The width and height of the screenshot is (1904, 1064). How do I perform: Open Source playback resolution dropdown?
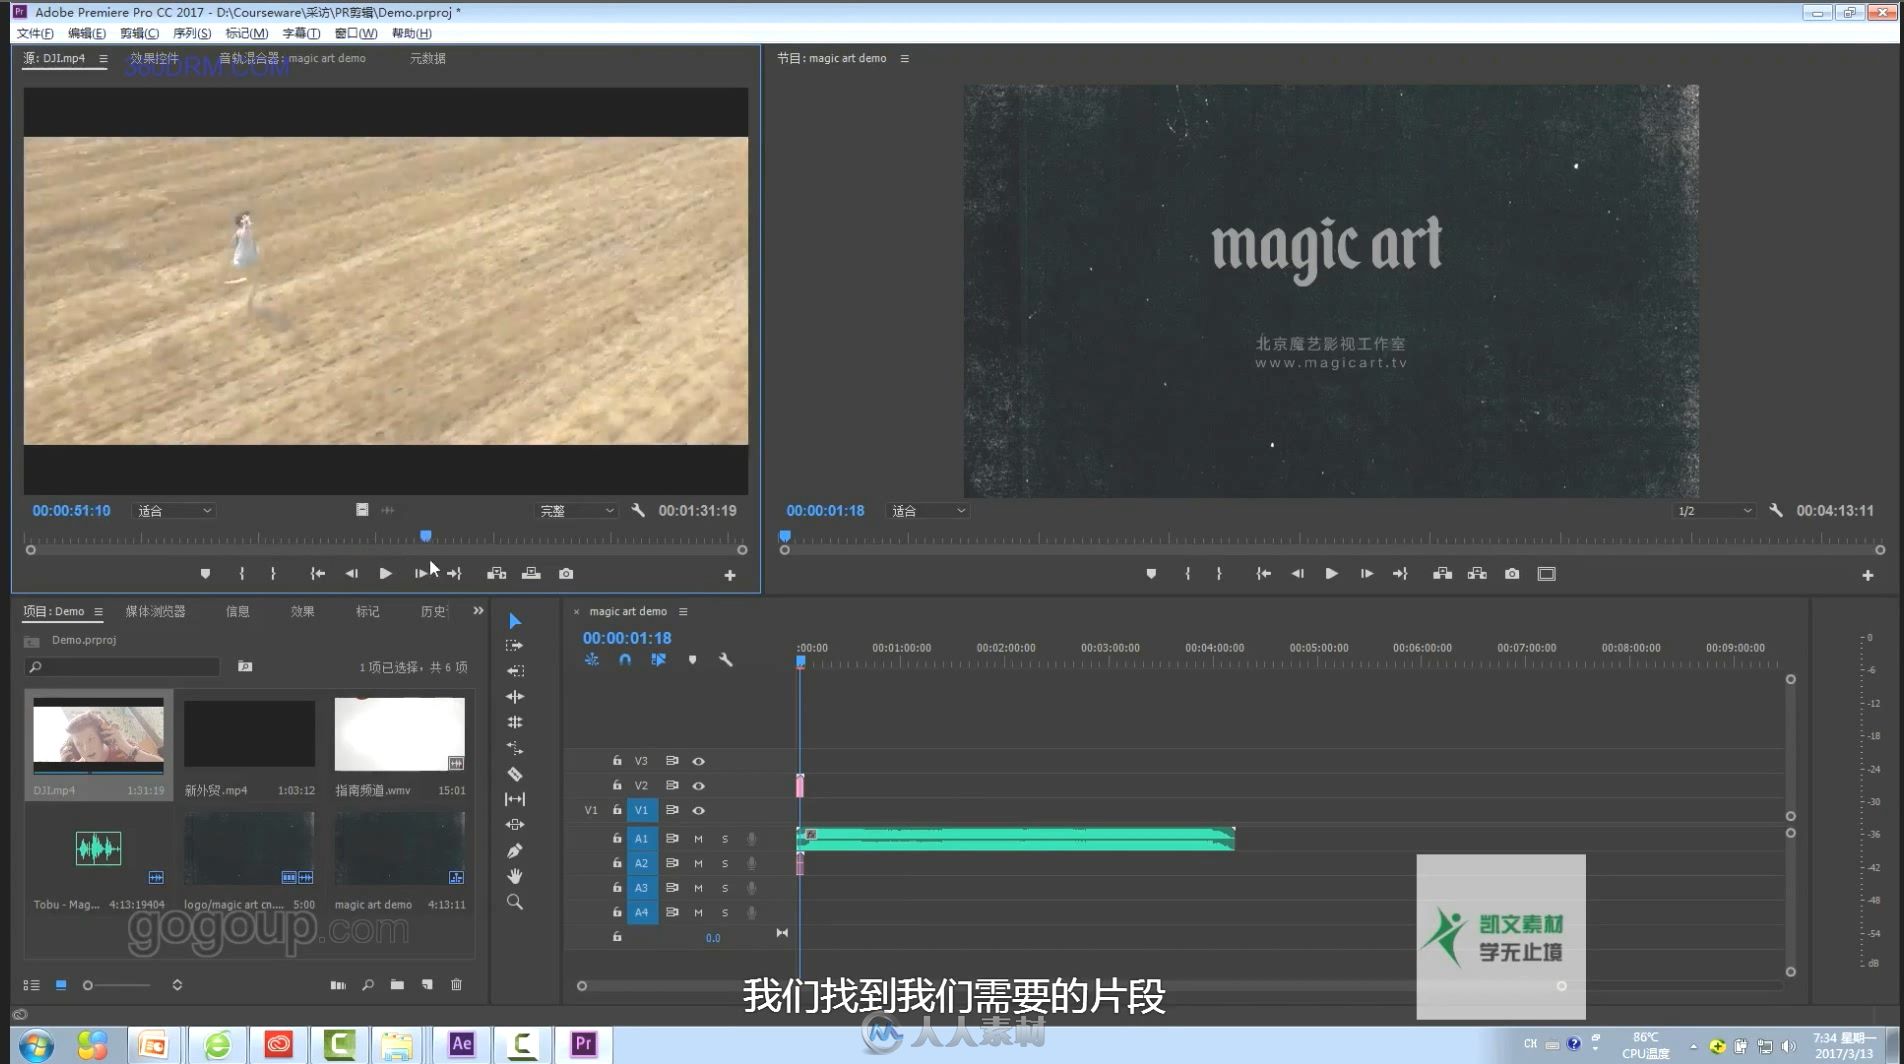tap(577, 511)
